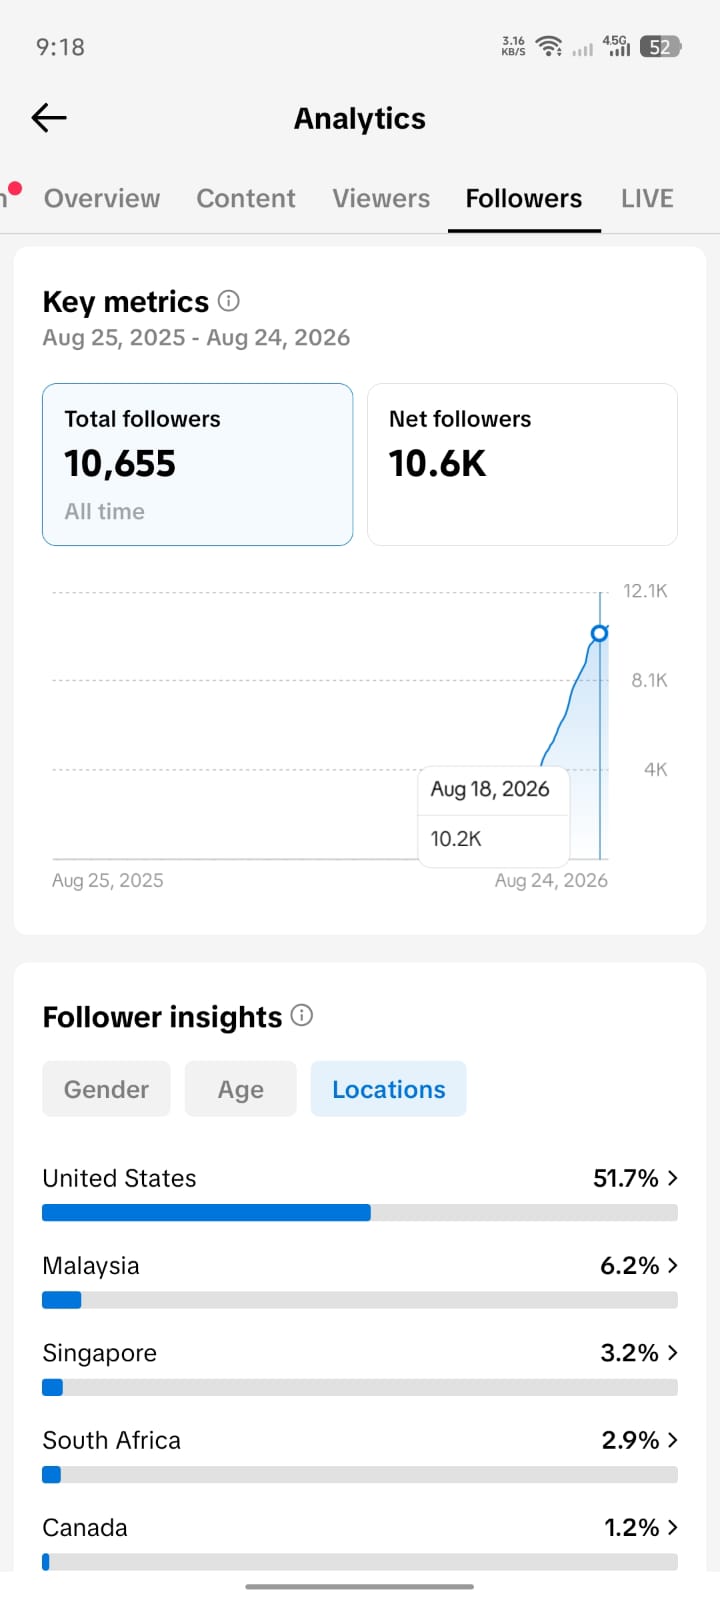Expand South Africa chevron

(x=672, y=1440)
